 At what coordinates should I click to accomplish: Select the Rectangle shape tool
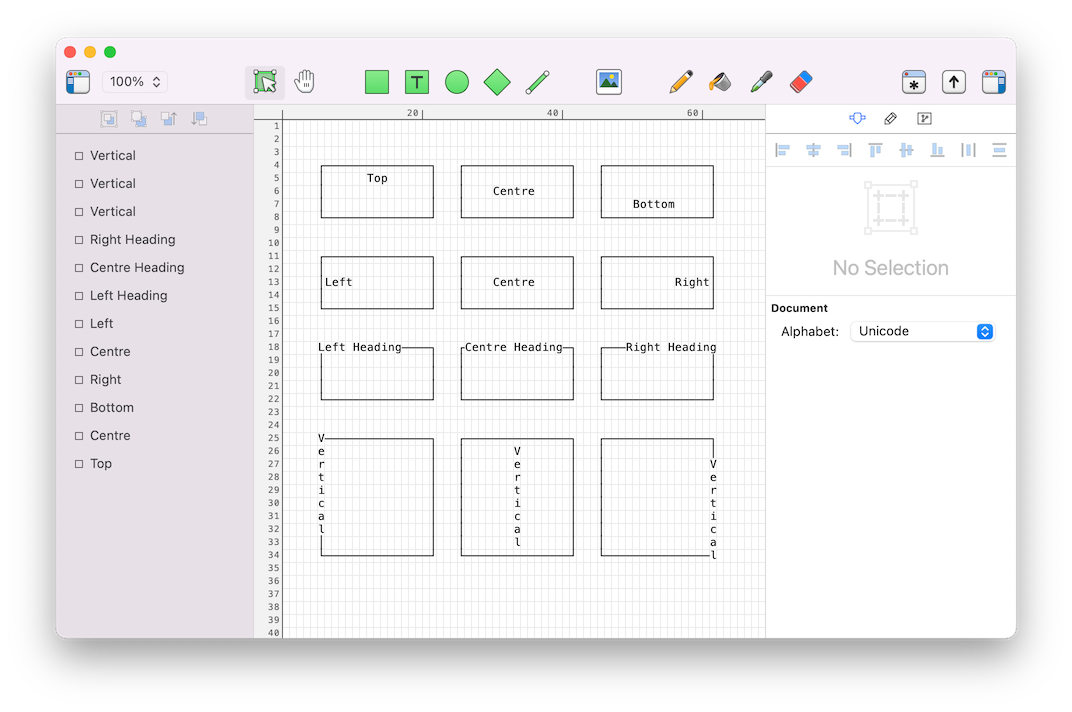tap(377, 82)
